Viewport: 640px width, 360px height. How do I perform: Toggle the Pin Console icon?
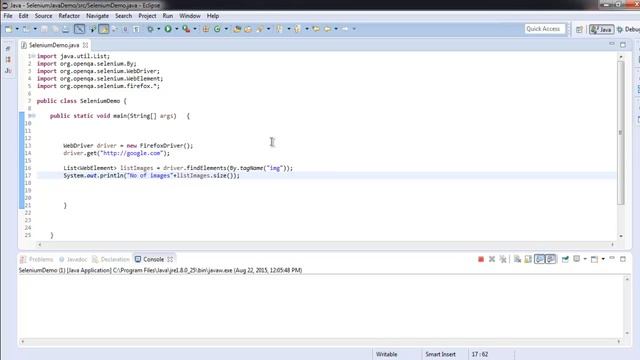tap(565, 259)
